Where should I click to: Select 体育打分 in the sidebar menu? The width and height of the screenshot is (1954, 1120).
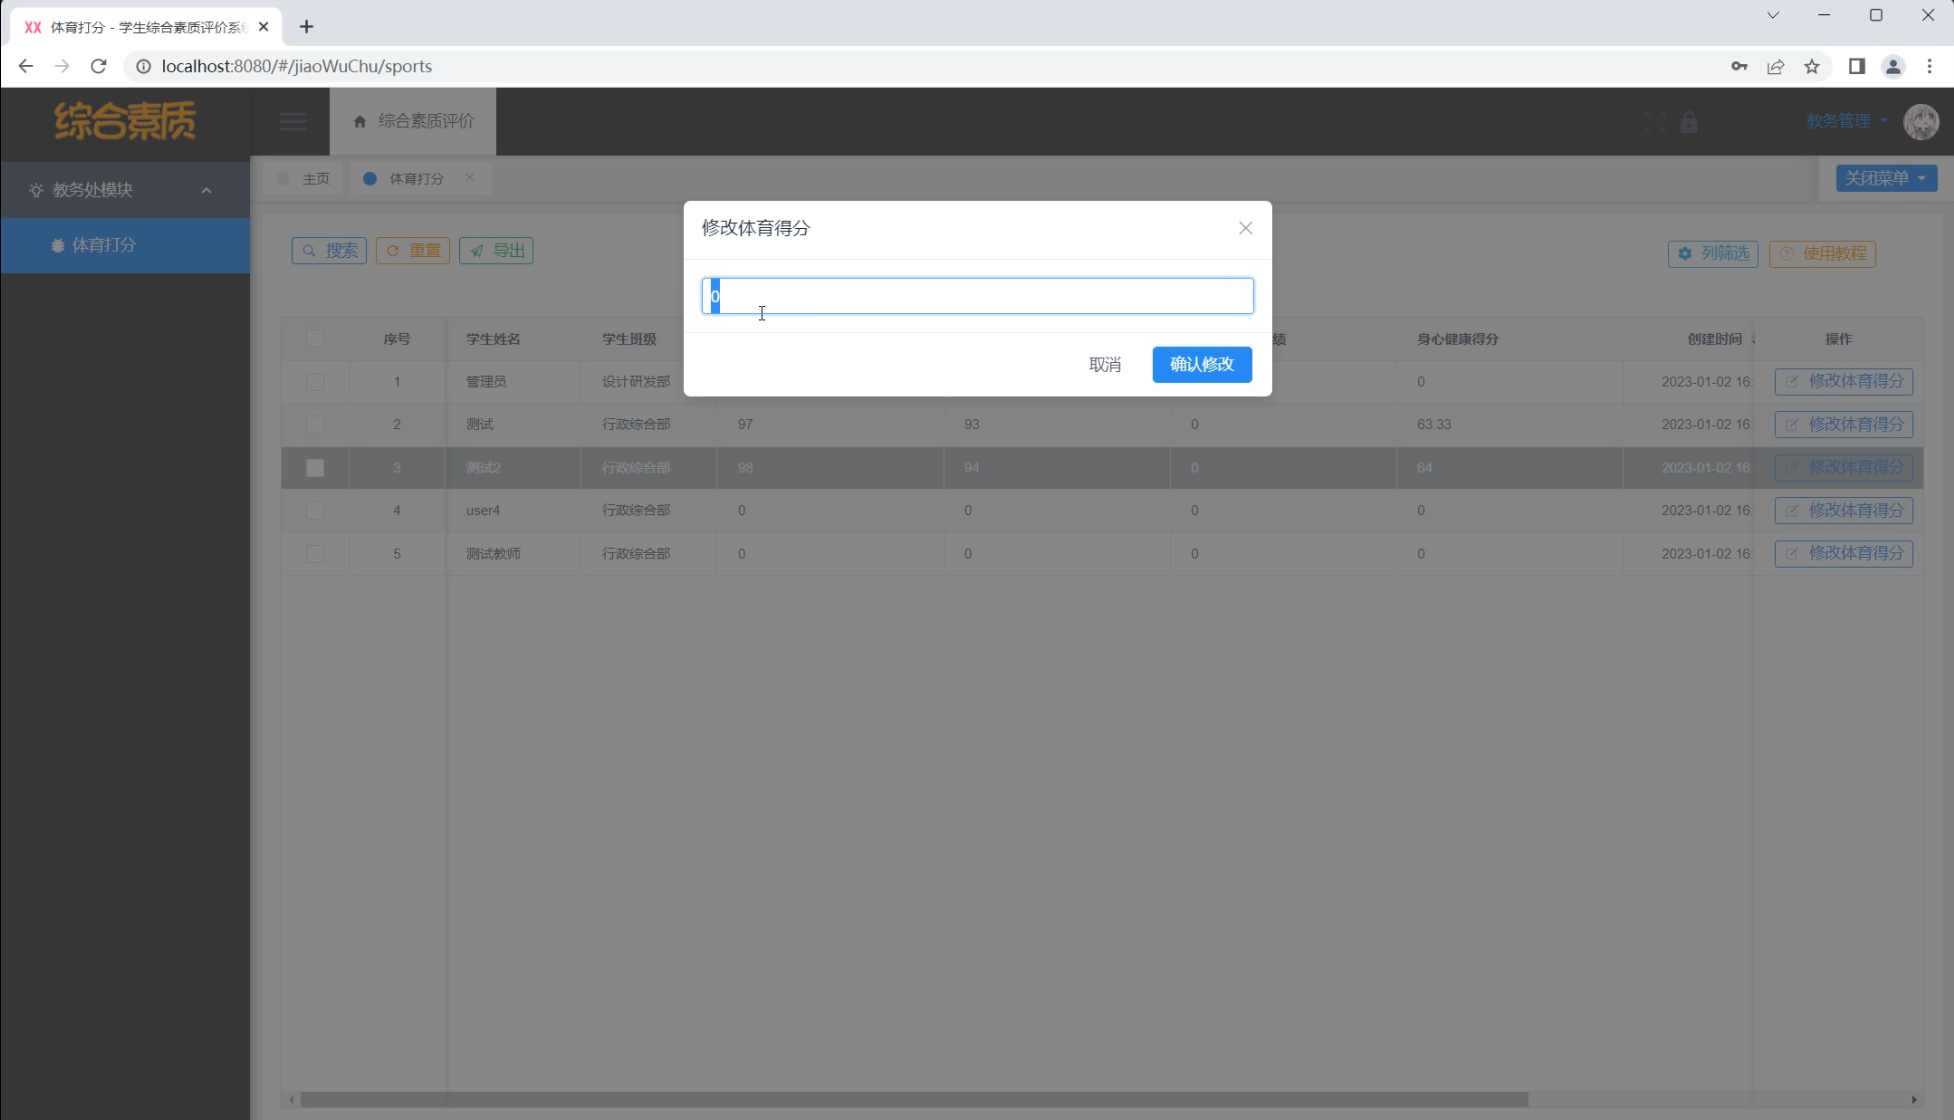click(104, 245)
